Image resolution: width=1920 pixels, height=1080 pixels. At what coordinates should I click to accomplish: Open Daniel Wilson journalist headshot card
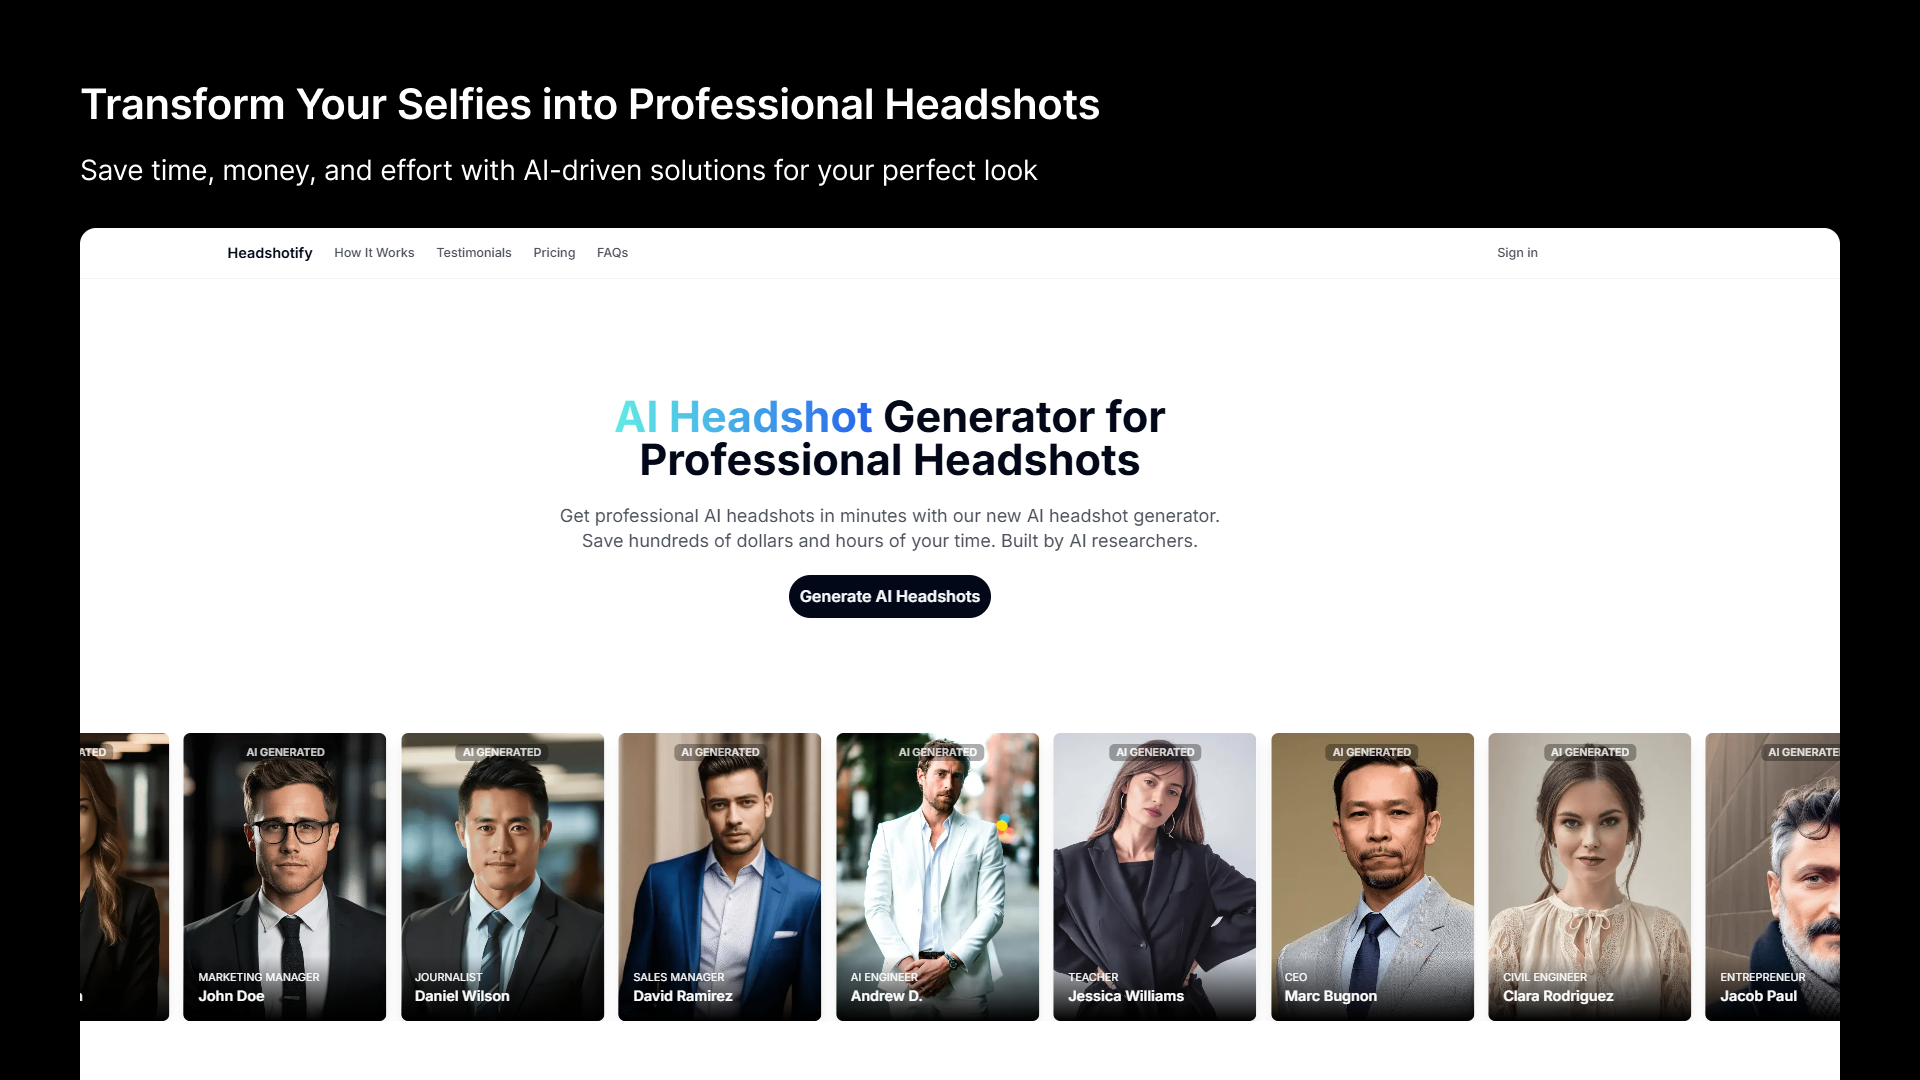click(x=502, y=877)
